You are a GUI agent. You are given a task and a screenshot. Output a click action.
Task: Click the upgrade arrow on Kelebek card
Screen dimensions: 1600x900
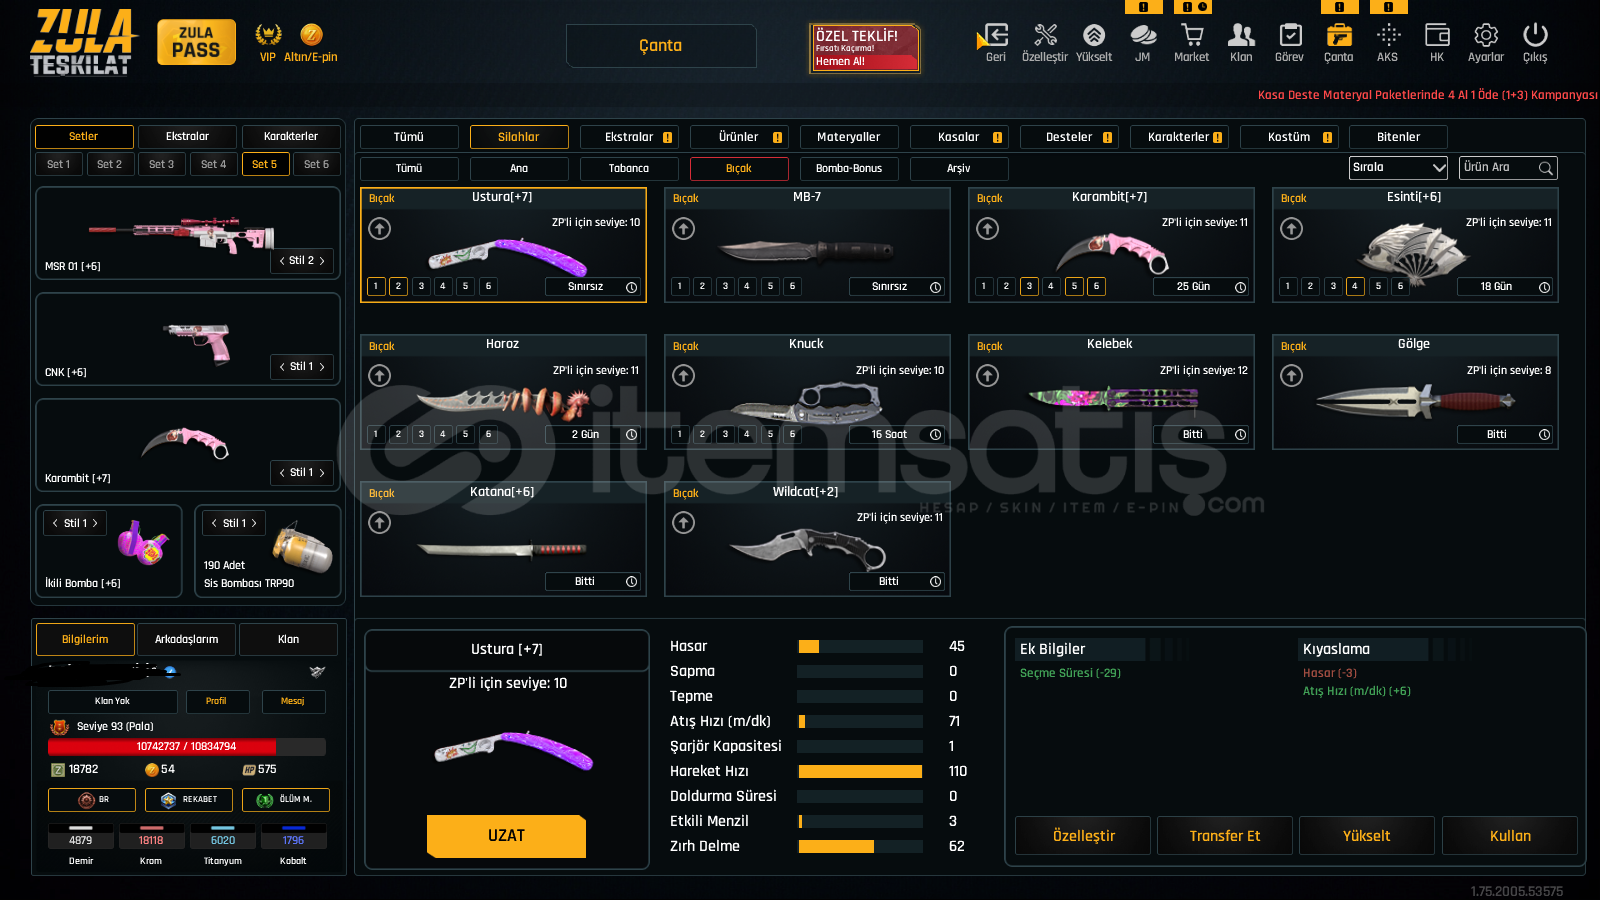pos(988,376)
